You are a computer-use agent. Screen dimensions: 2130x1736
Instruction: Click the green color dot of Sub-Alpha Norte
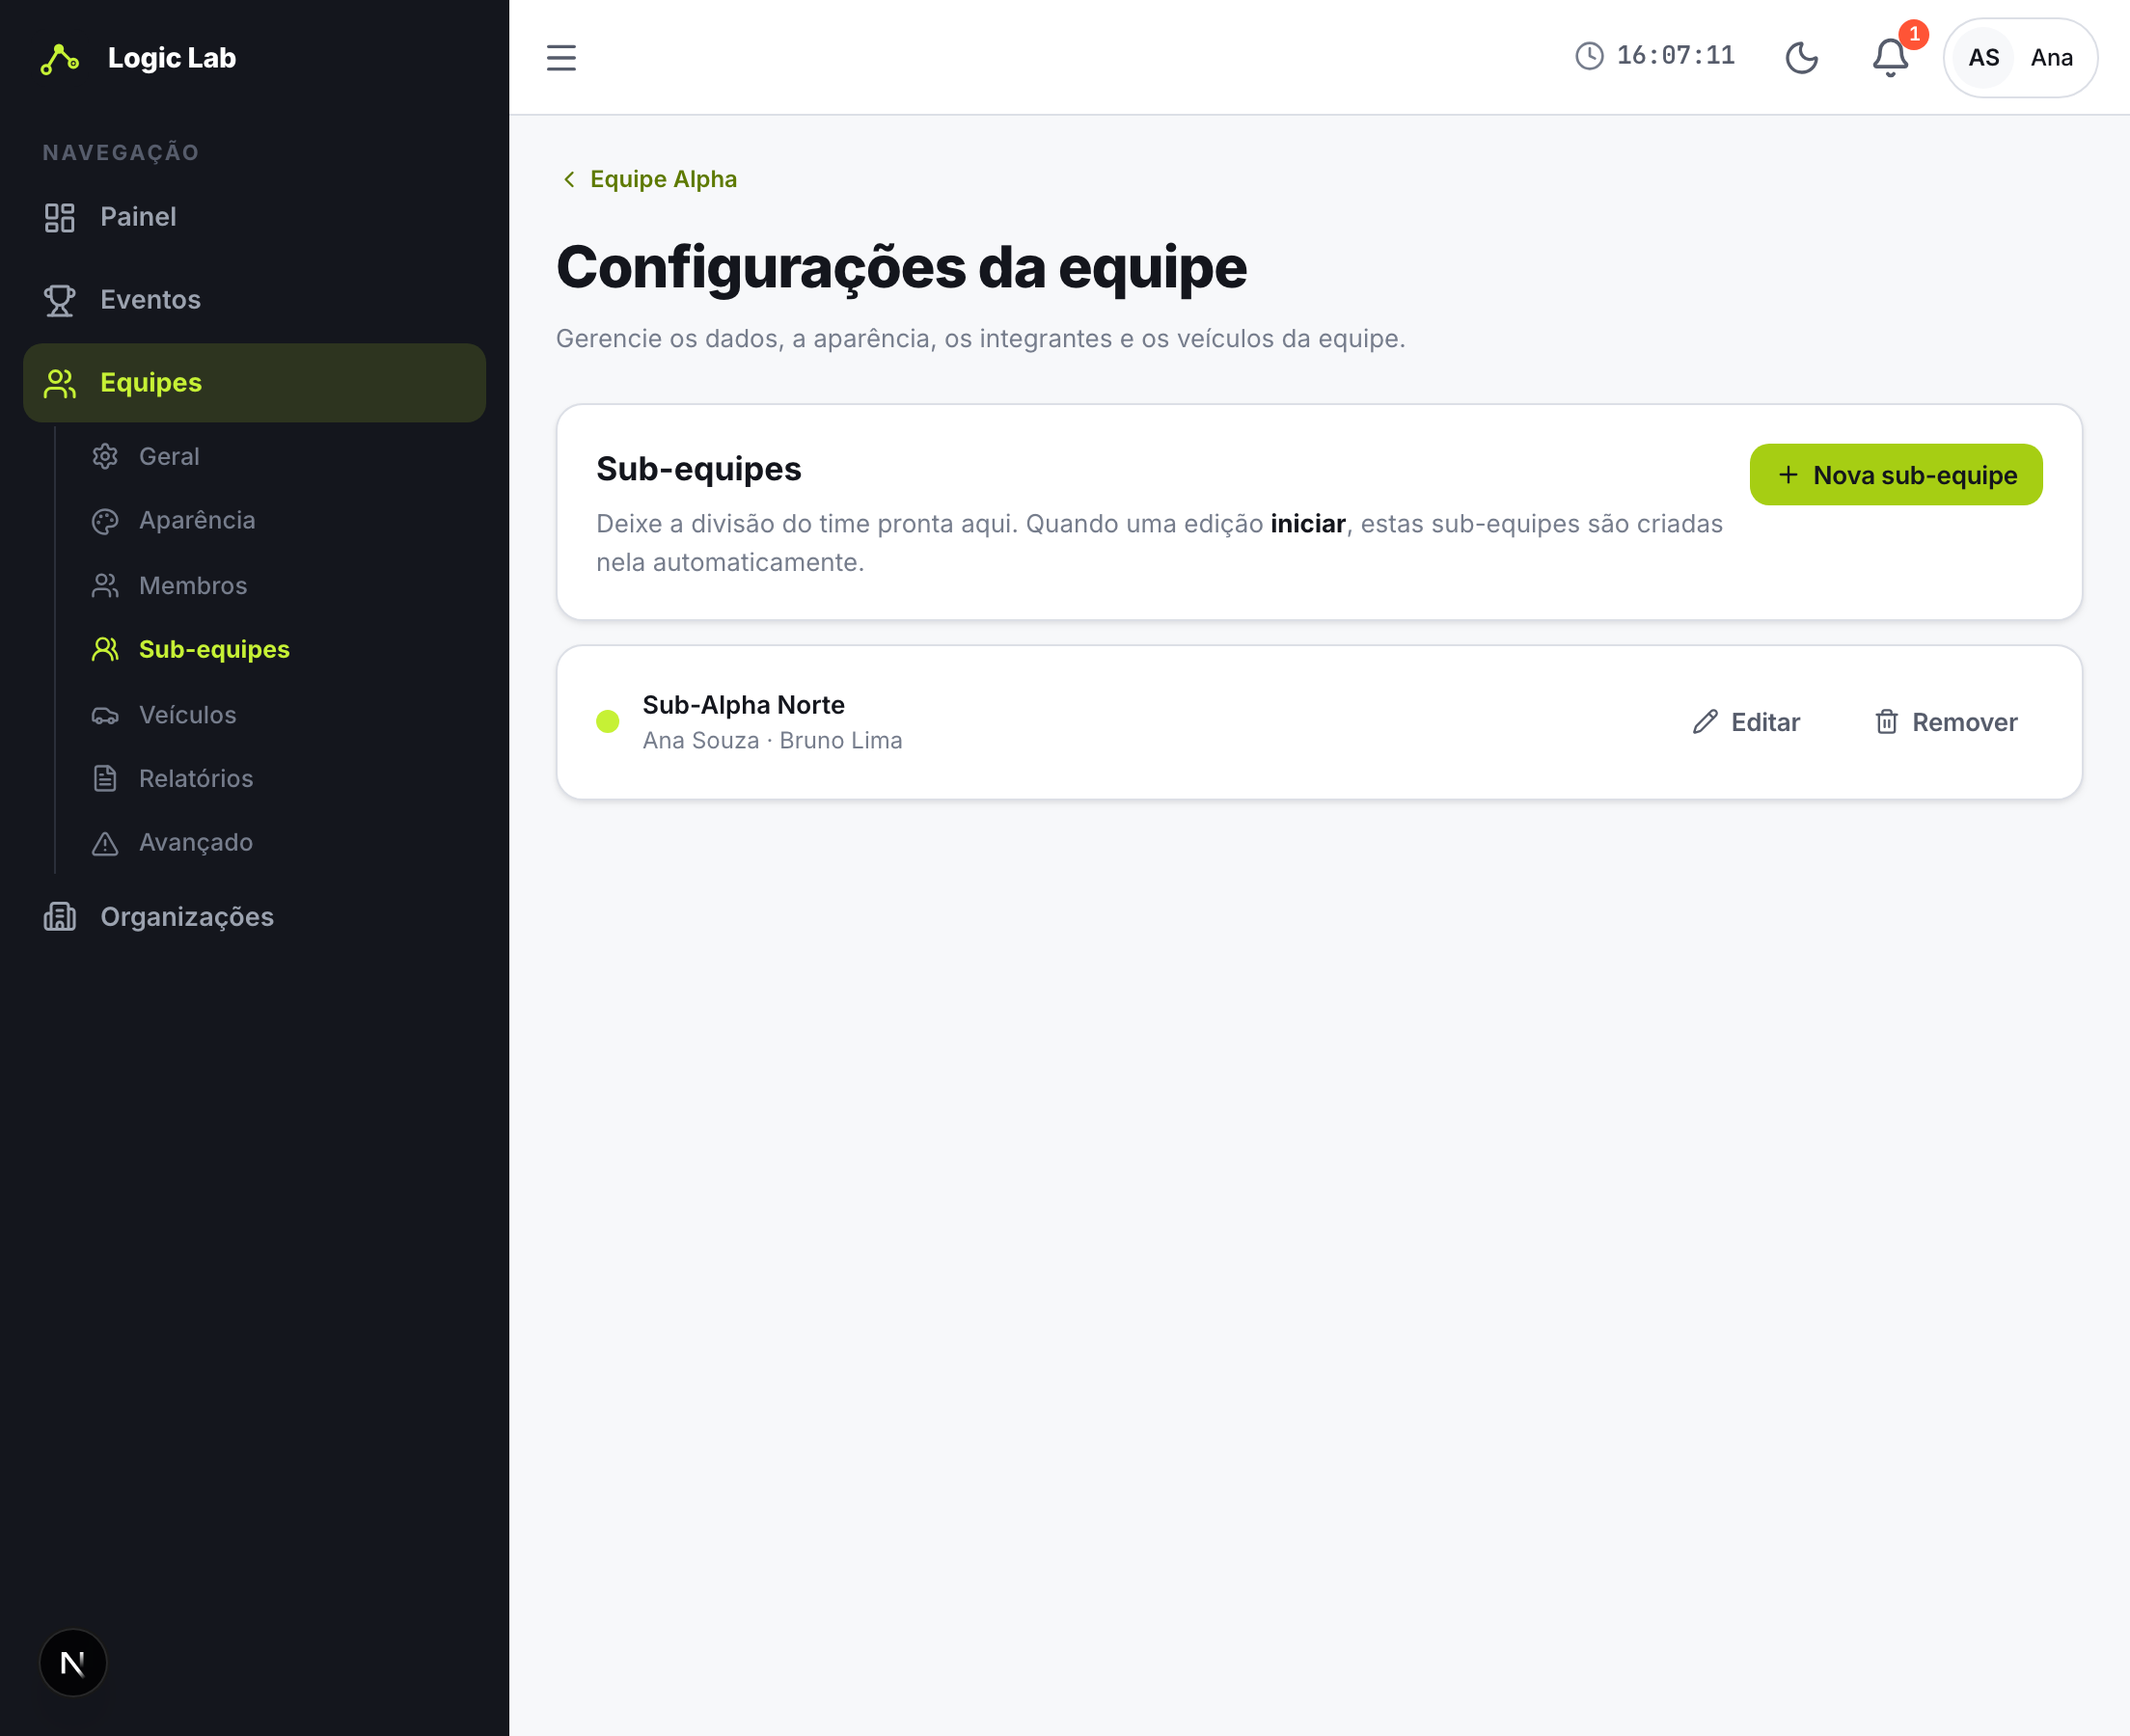point(608,722)
